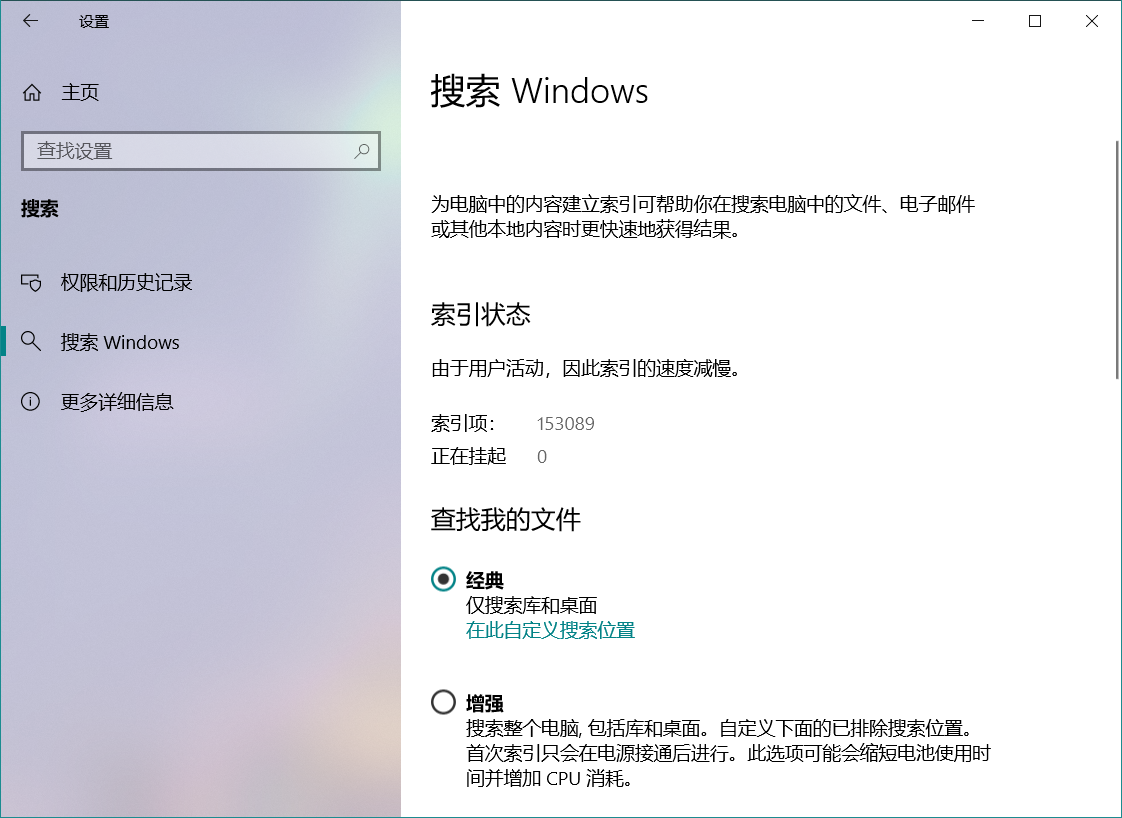Go to 主页 label
Screen dimensions: 1122x818
[80, 92]
